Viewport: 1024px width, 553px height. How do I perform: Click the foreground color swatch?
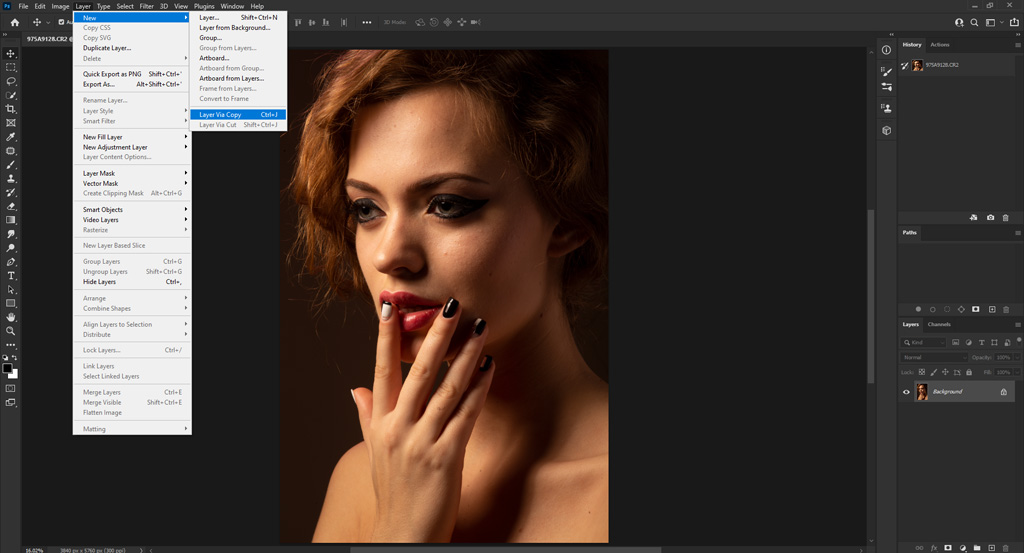coord(7,368)
